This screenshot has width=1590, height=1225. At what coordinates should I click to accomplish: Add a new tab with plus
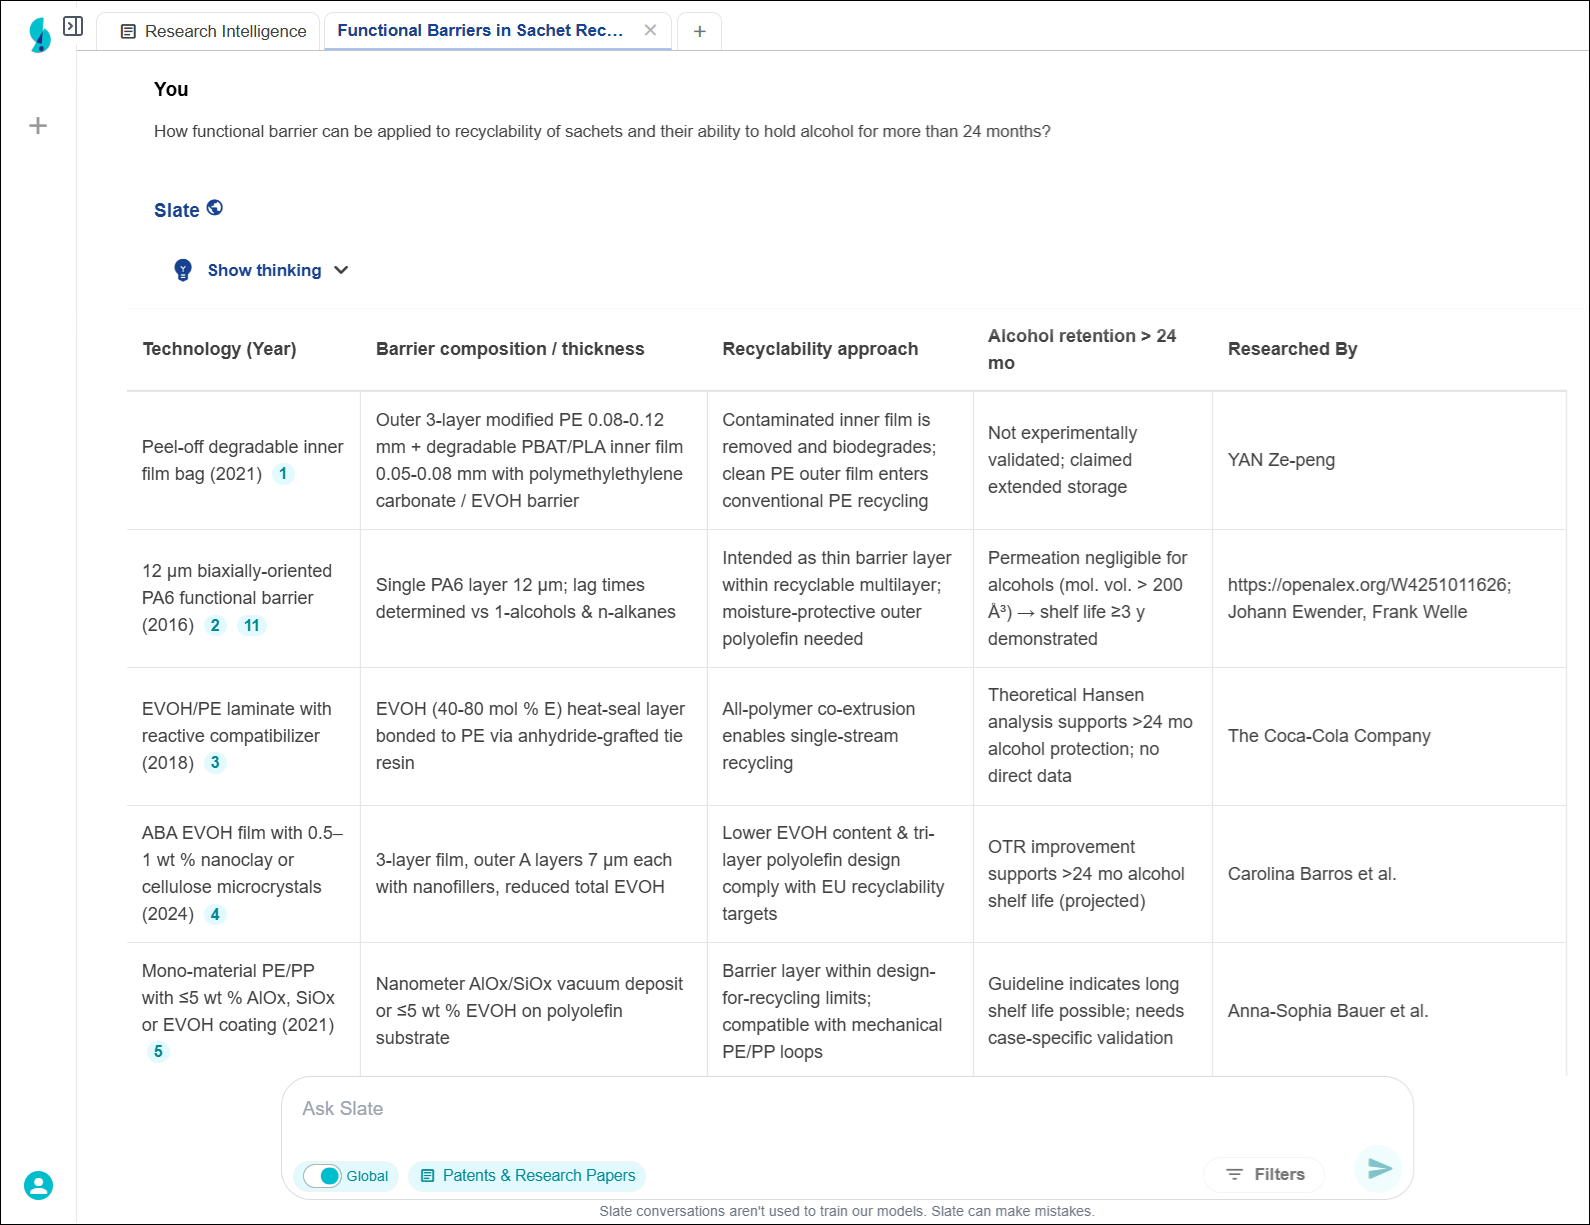(x=700, y=32)
